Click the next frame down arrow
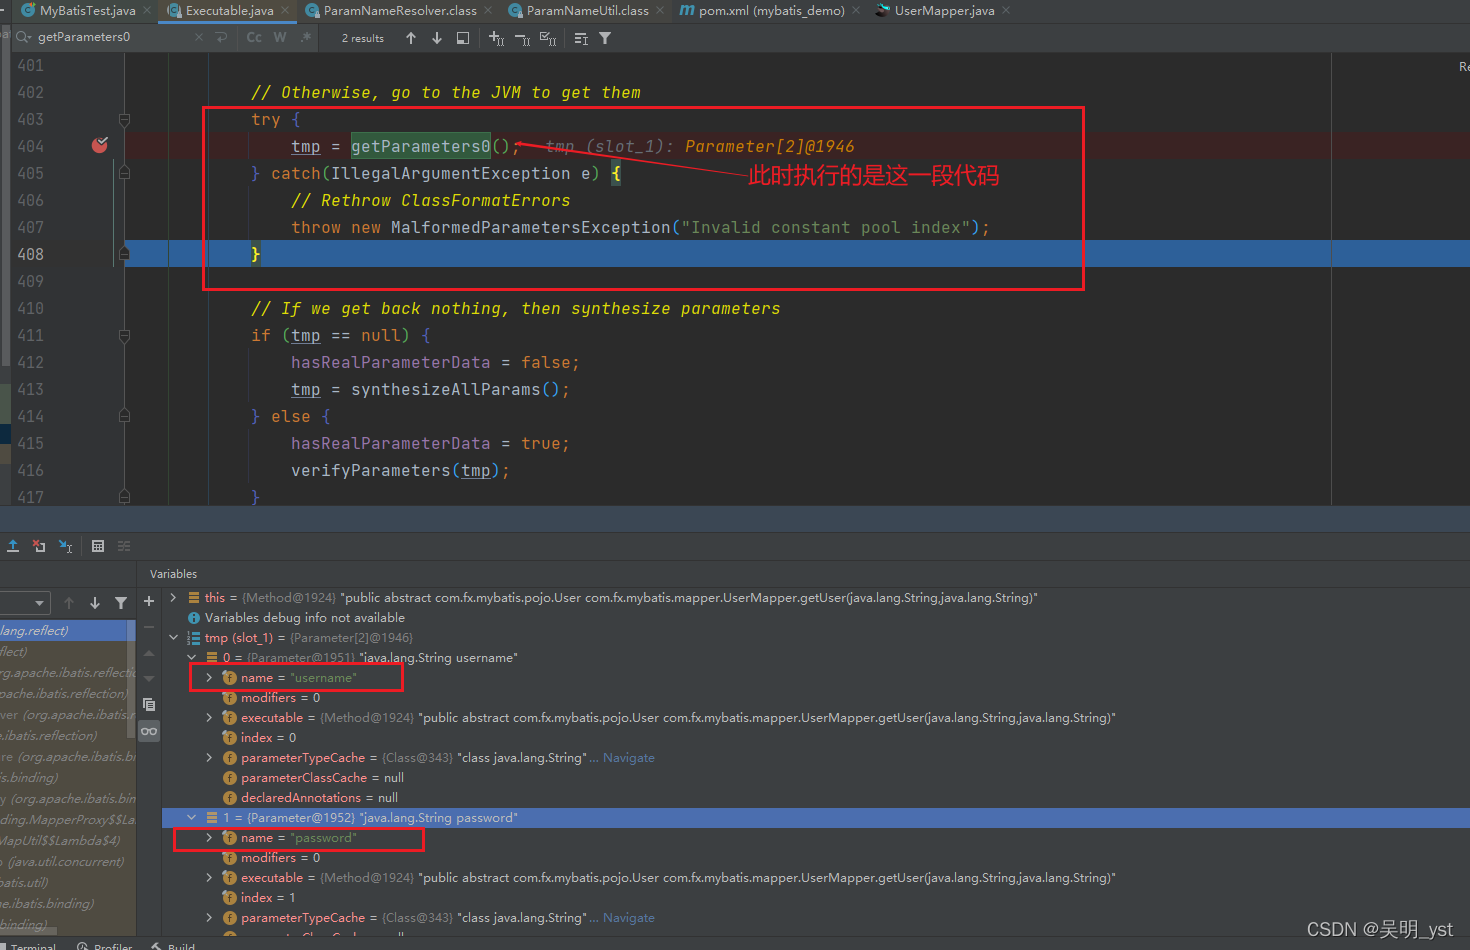 95,603
